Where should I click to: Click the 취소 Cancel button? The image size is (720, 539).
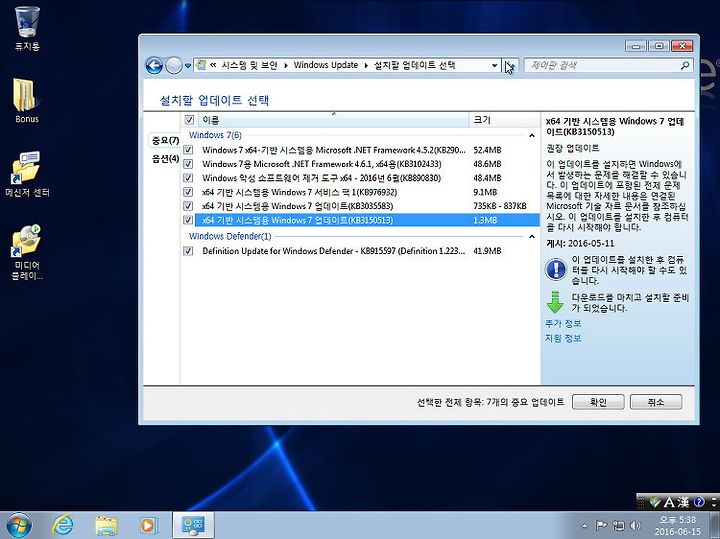pos(656,402)
